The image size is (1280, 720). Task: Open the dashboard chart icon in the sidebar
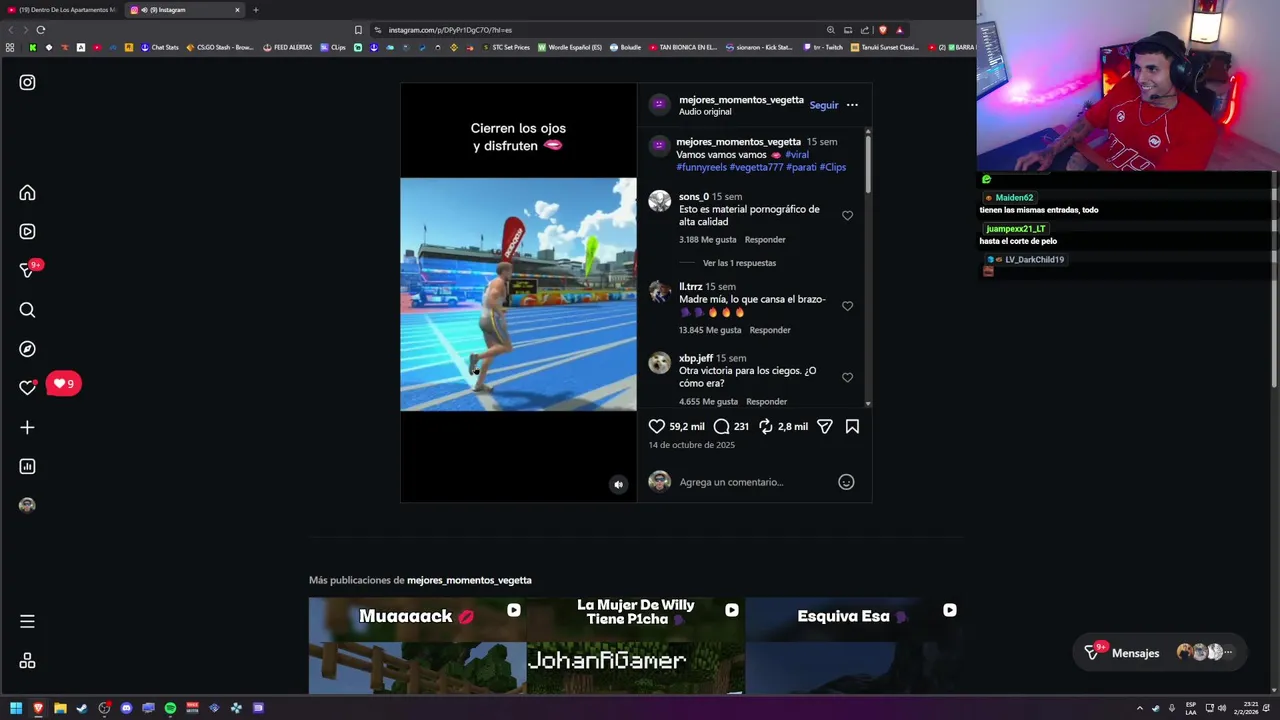tap(27, 466)
